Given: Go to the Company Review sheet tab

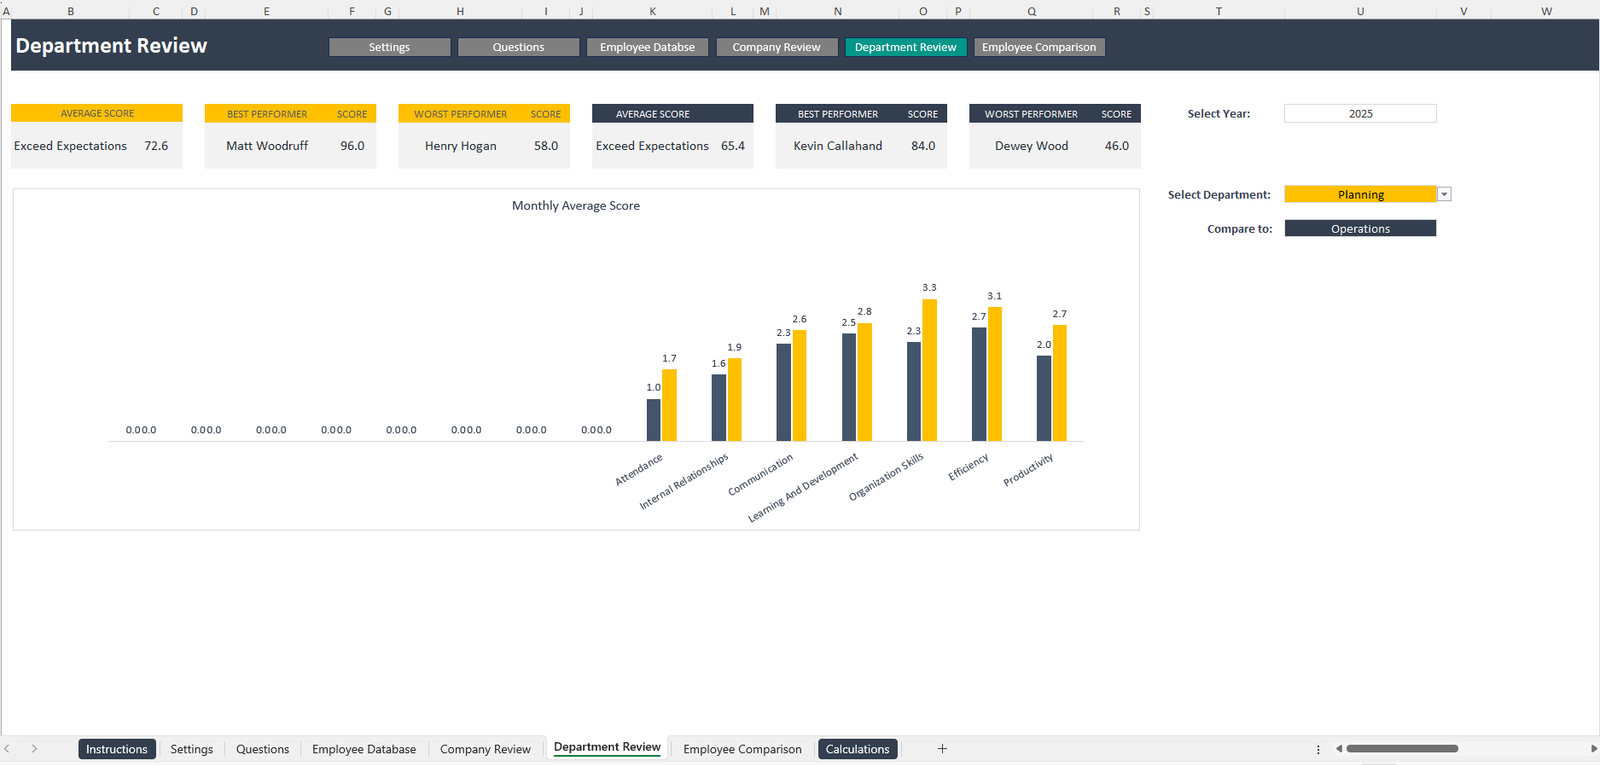Looking at the screenshot, I should [x=485, y=749].
